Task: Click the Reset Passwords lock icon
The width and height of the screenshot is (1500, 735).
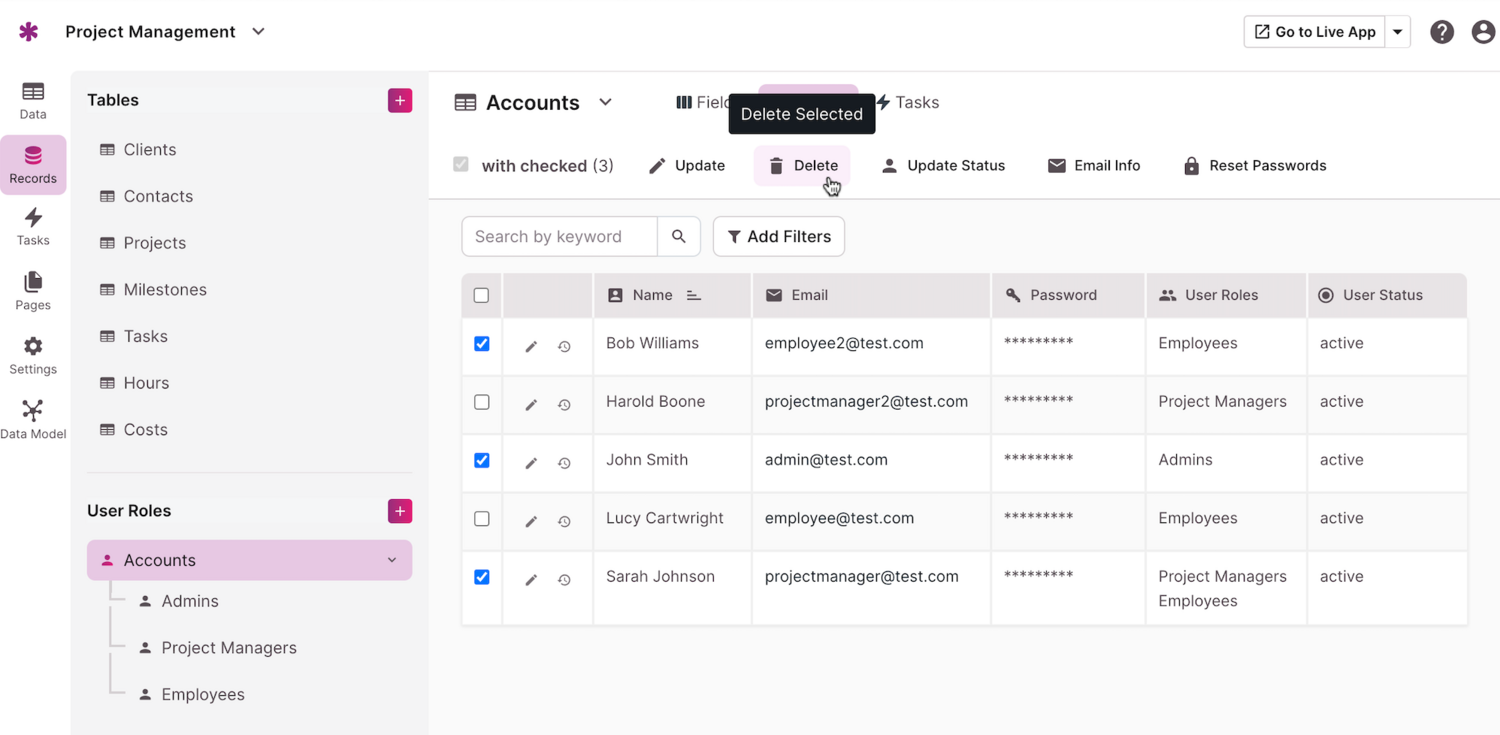Action: click(x=1190, y=165)
